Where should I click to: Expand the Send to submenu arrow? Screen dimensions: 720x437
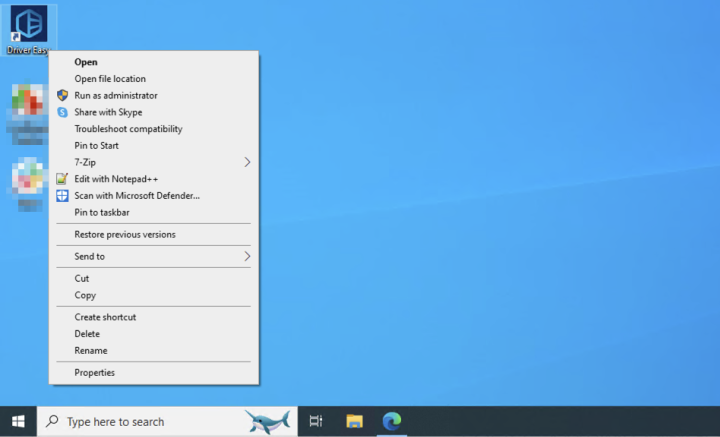pos(247,256)
